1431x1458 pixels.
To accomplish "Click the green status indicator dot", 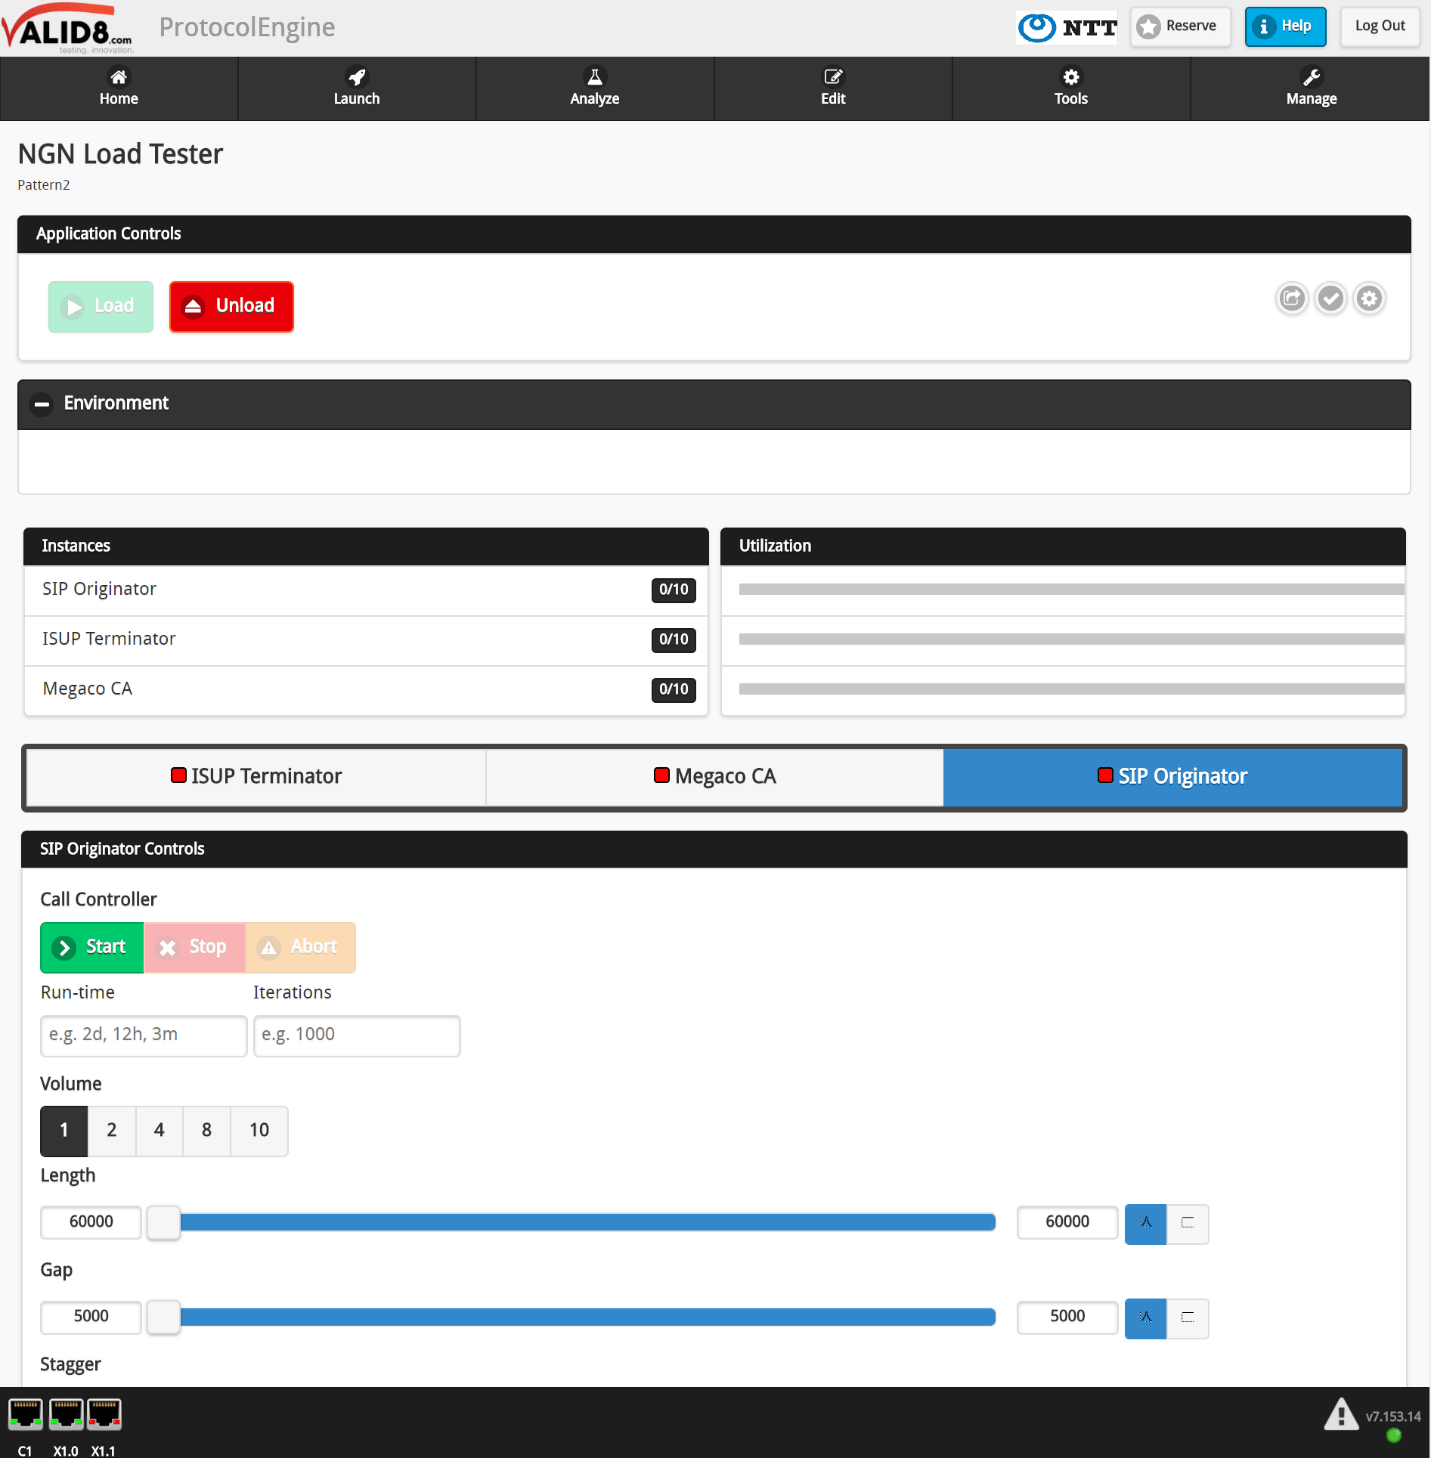I will coord(1394,1436).
